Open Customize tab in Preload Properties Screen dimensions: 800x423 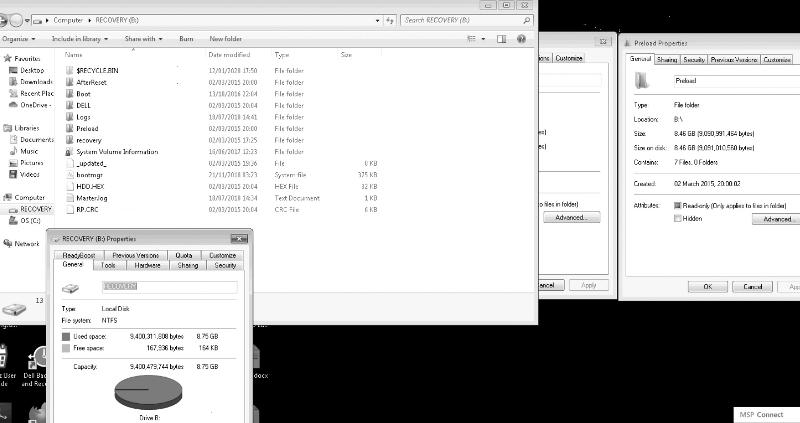(x=777, y=60)
